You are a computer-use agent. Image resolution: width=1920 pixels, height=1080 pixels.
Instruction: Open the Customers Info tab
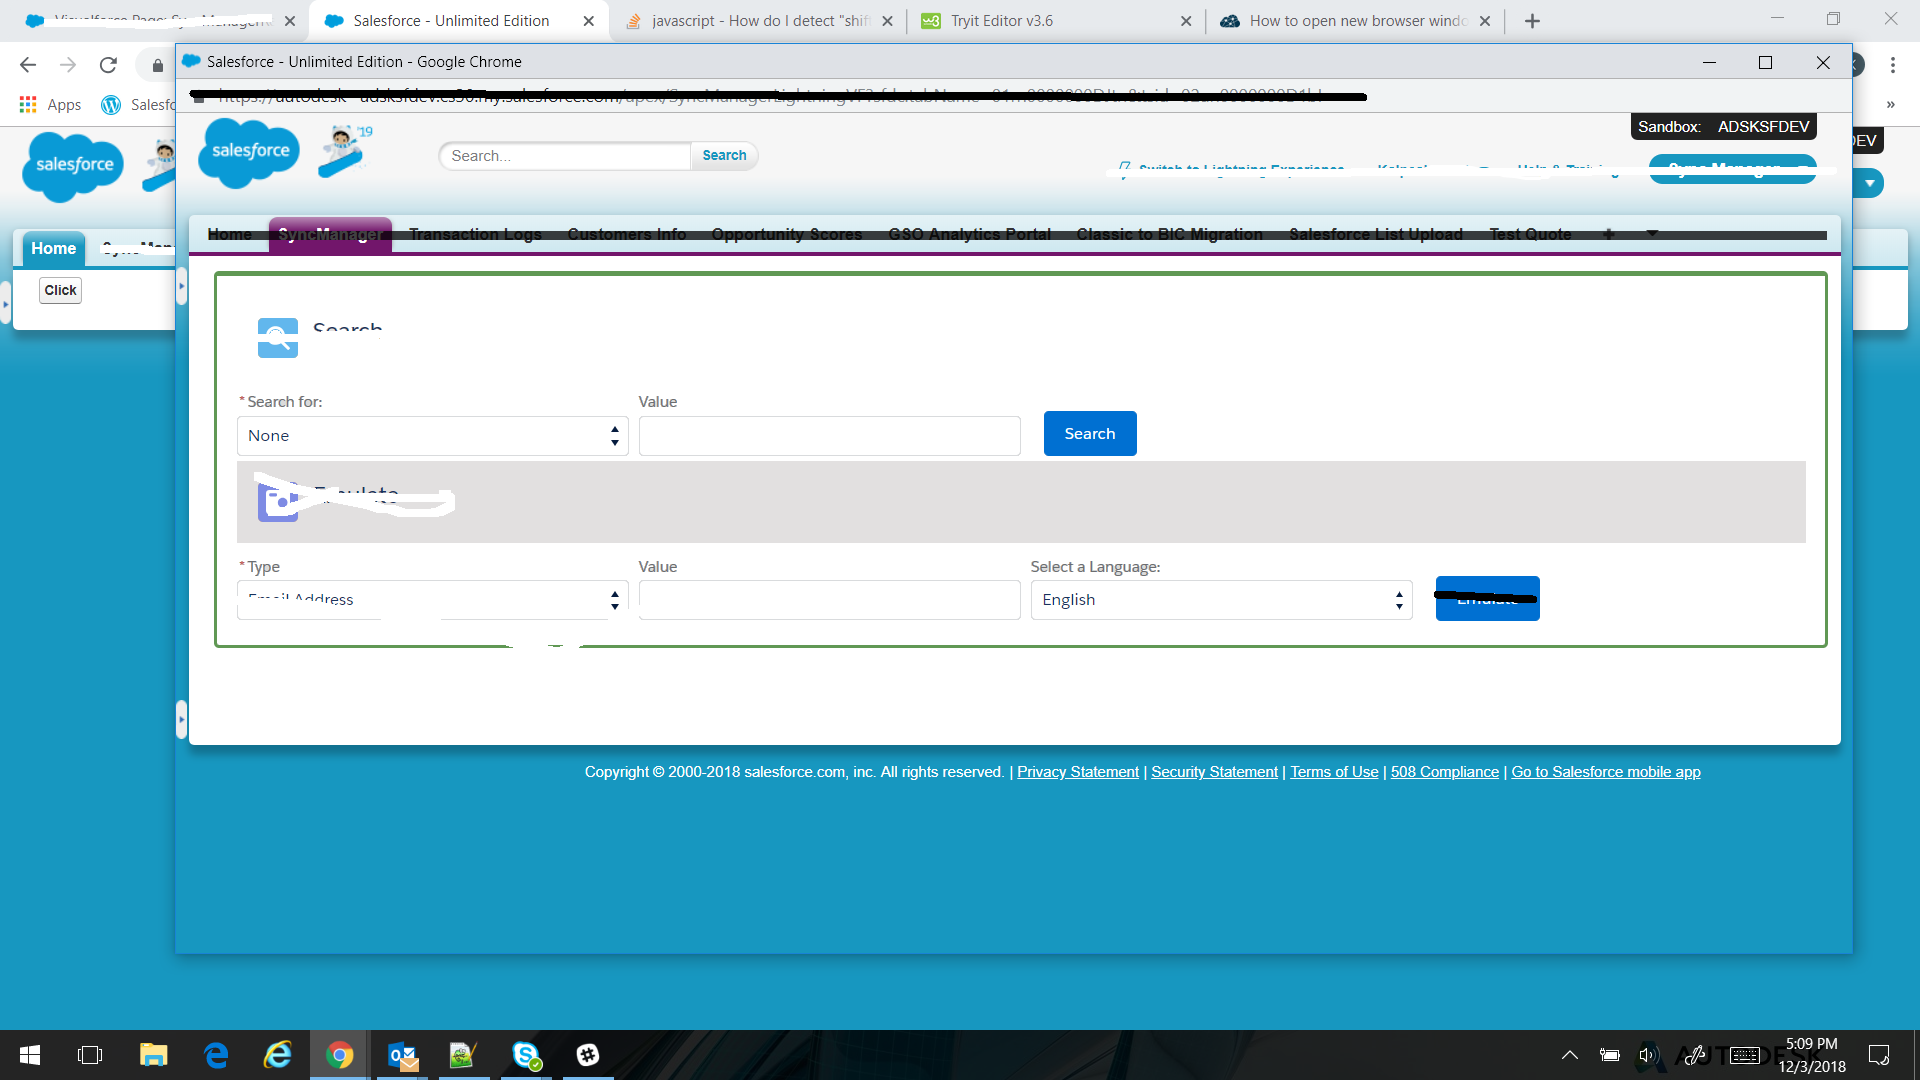pyautogui.click(x=627, y=234)
